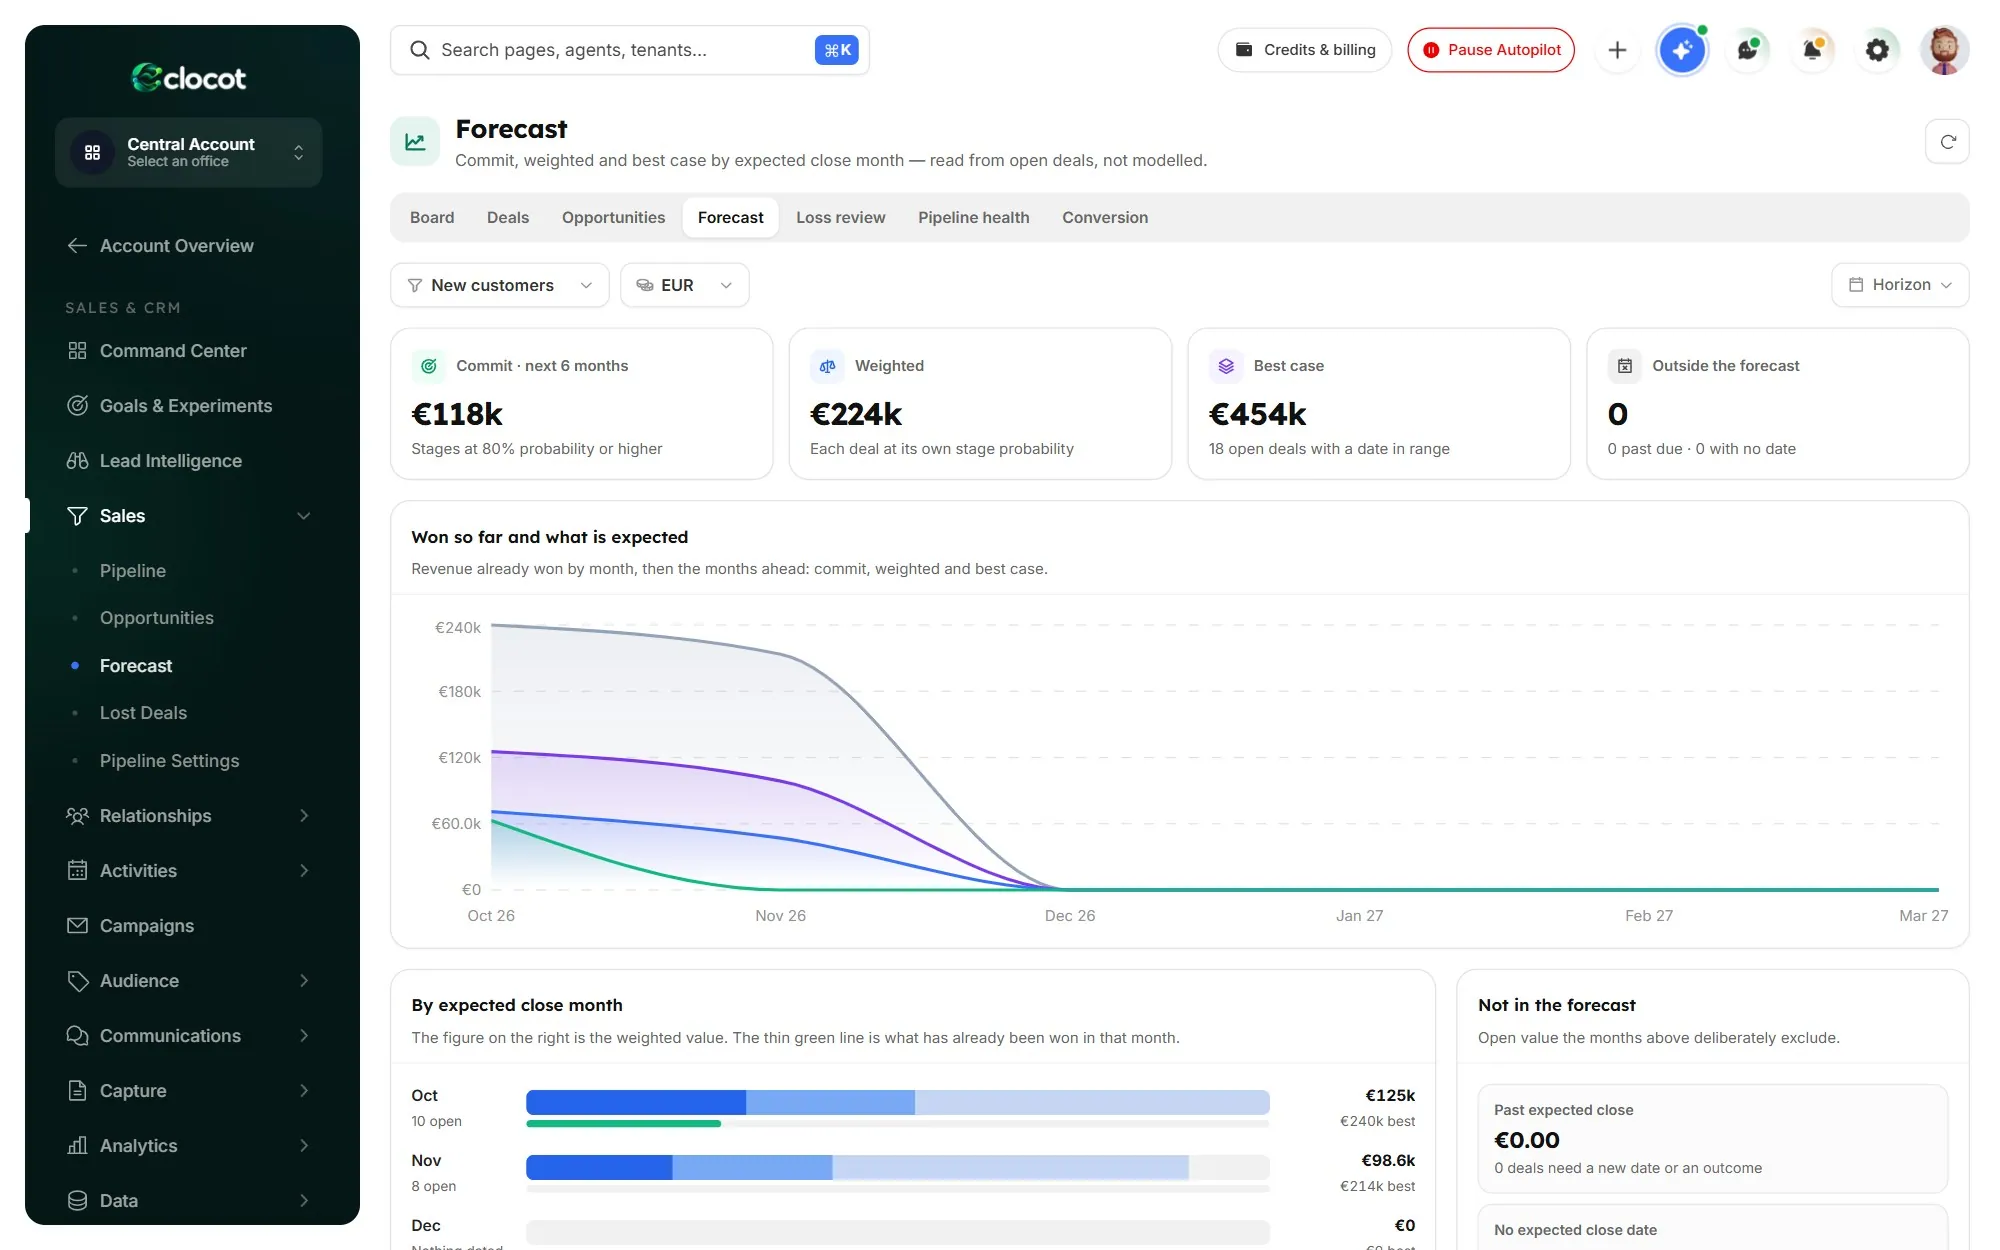Open Campaigns in the sidebar

(189, 926)
